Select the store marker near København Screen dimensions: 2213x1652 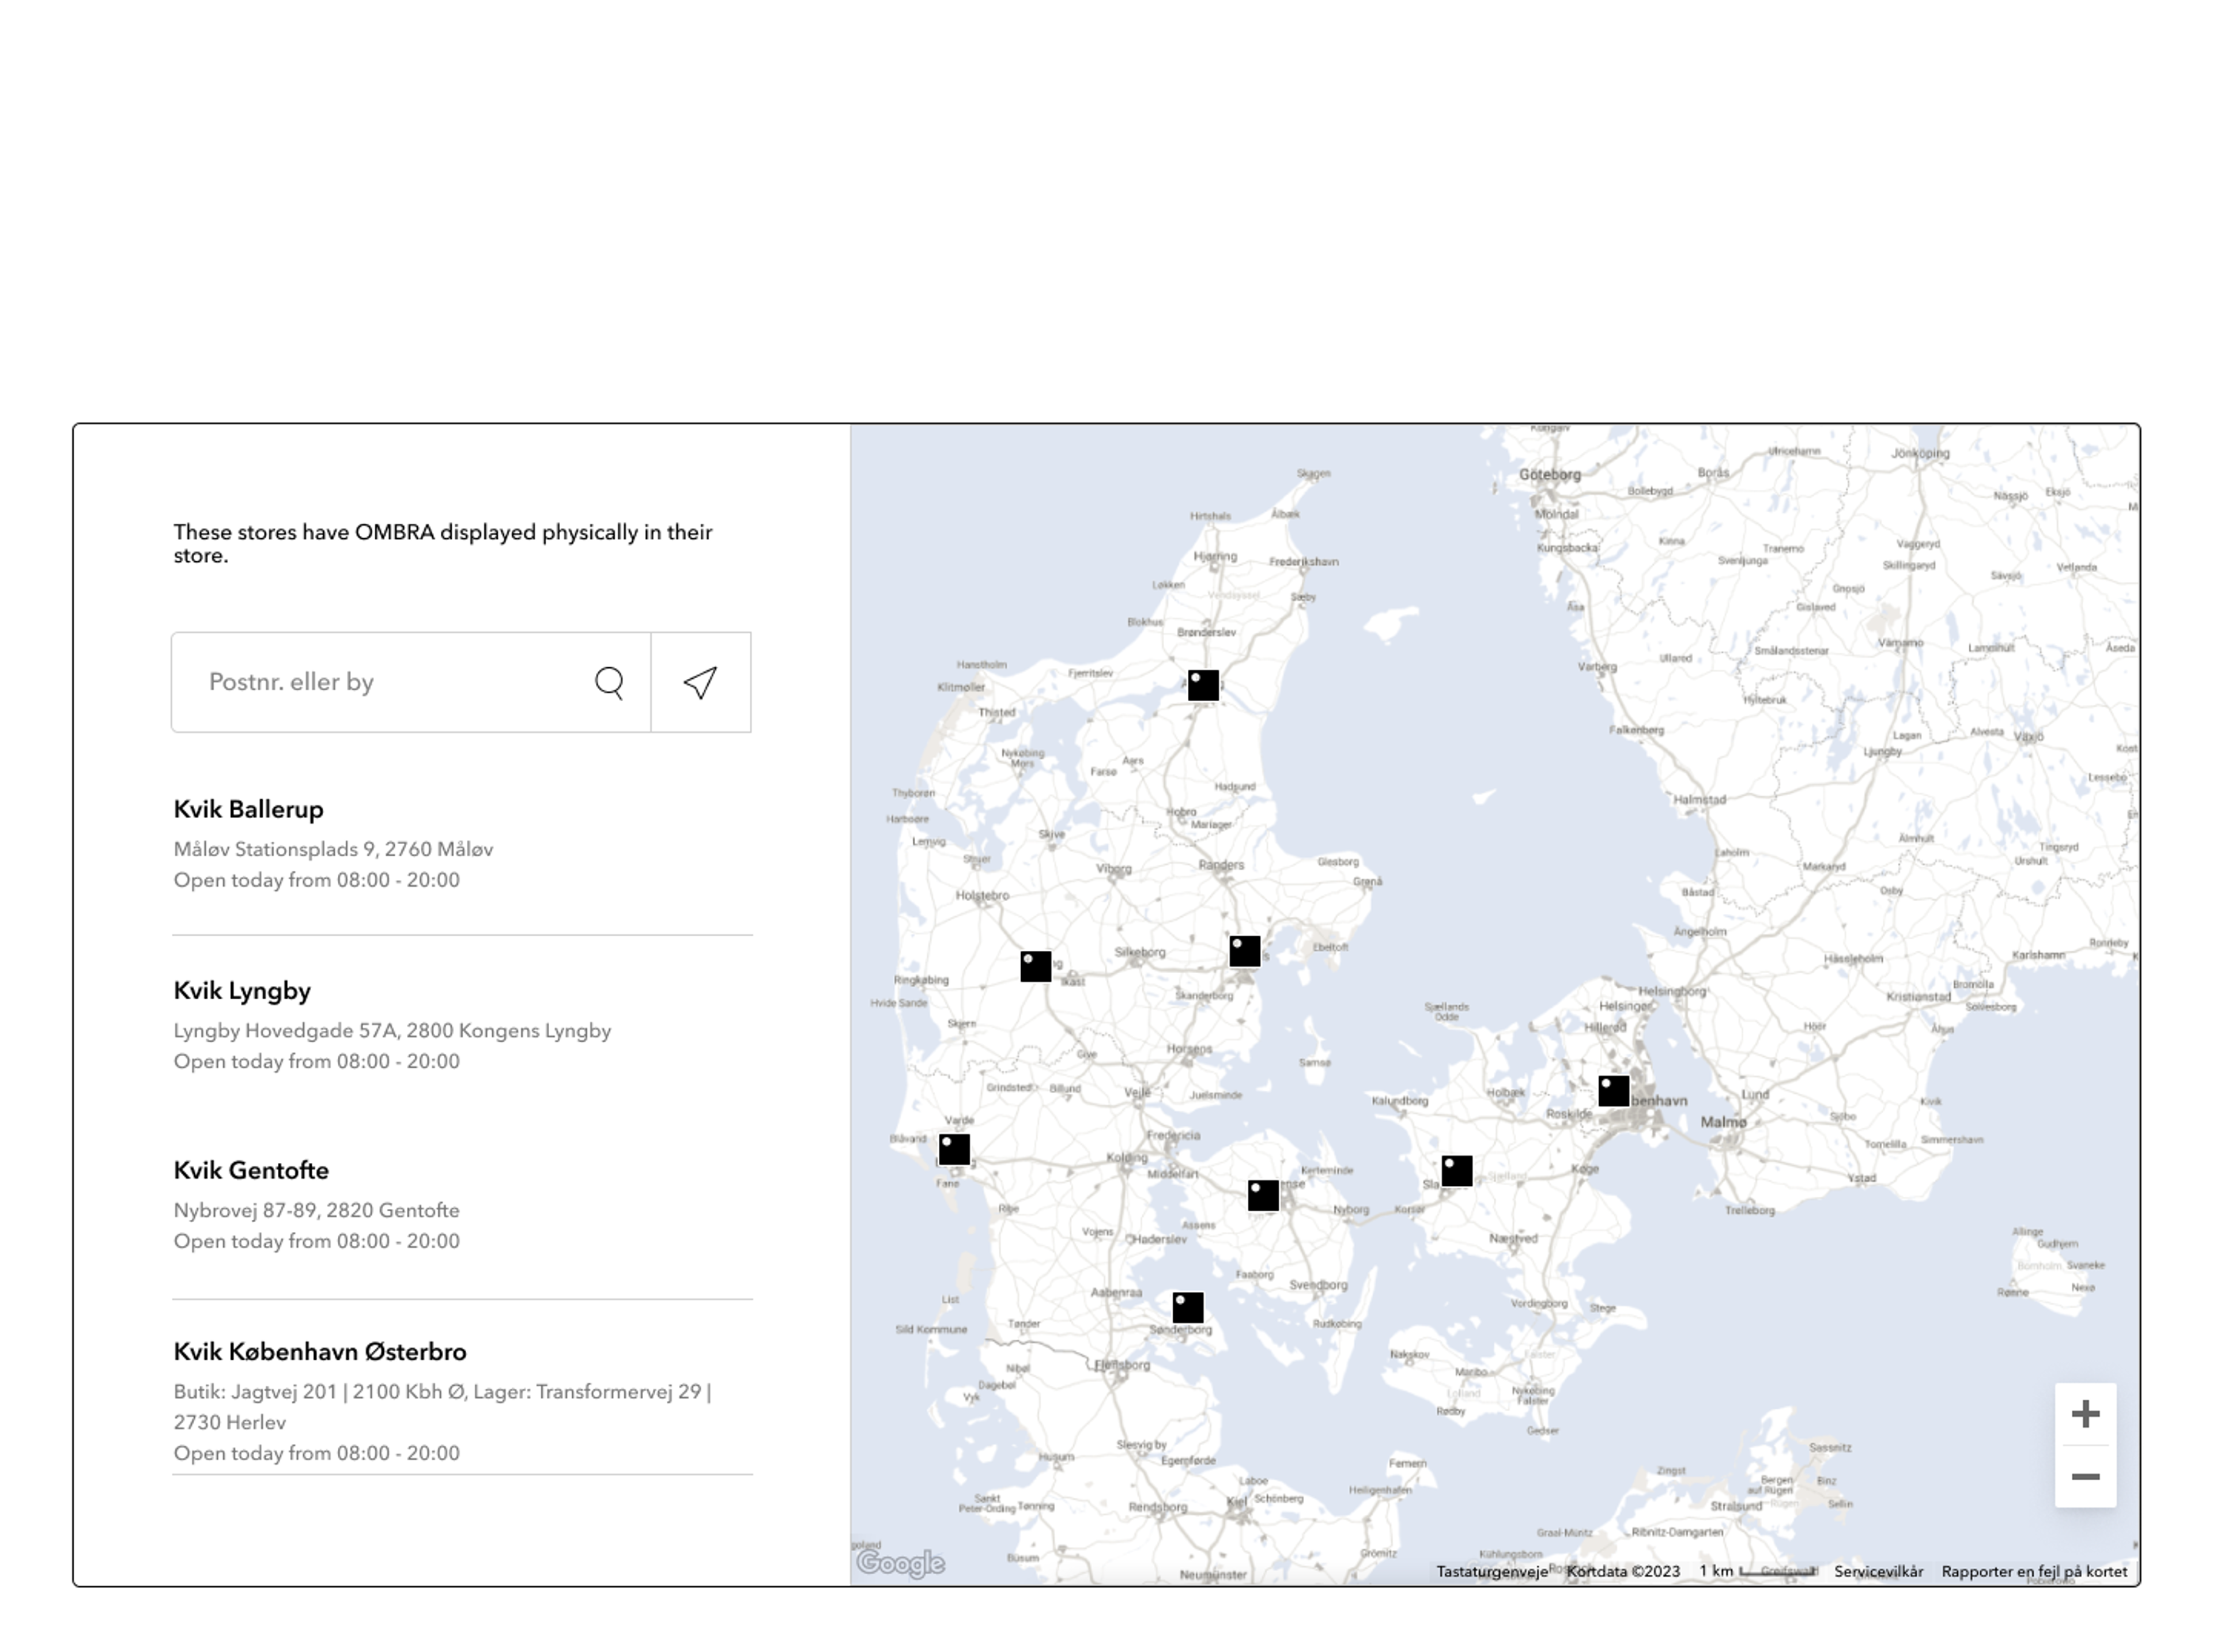1613,1091
